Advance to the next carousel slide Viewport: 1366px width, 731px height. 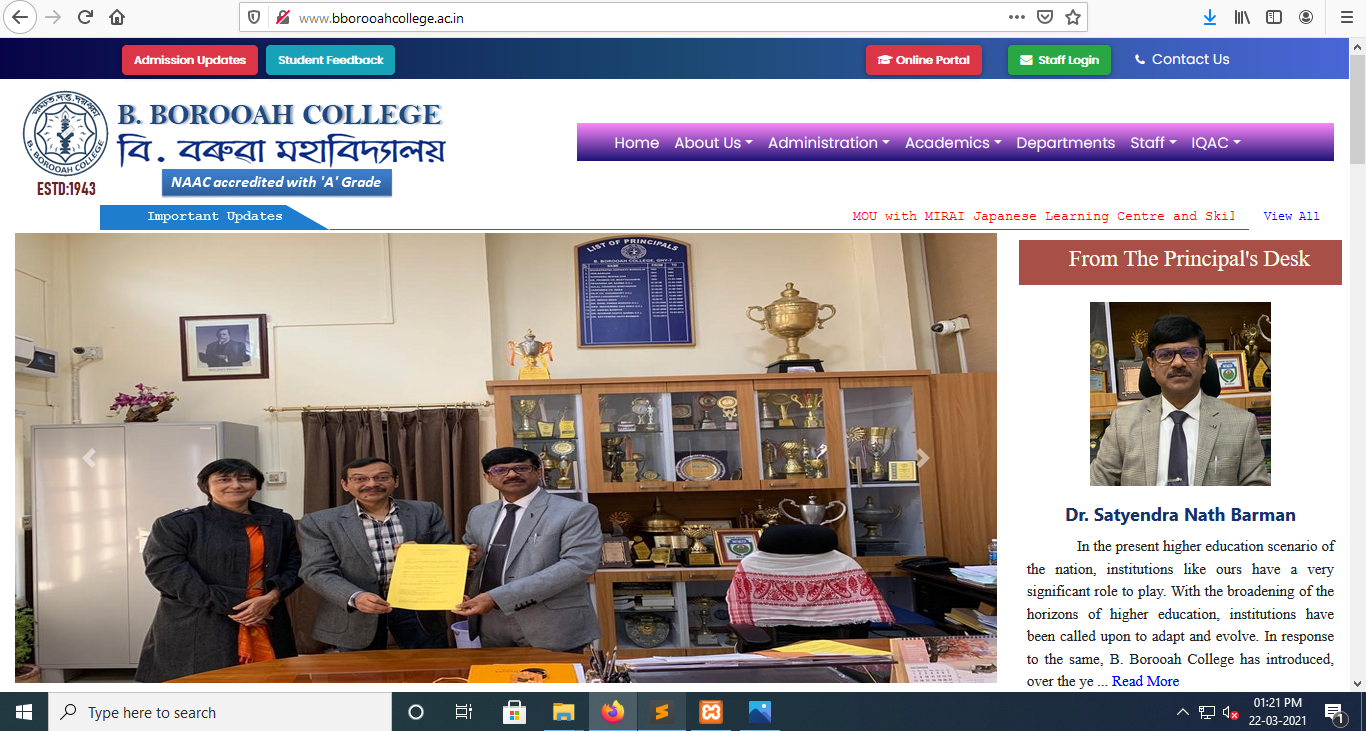(923, 458)
